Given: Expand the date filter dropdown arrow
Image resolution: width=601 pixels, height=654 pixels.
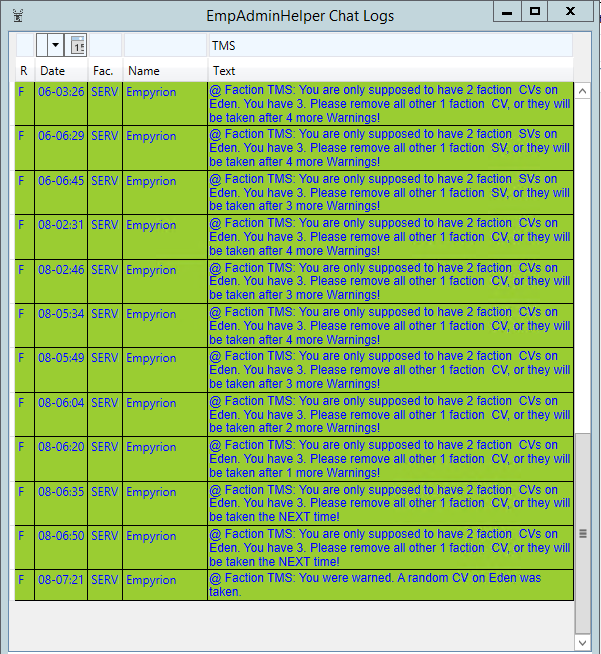Looking at the screenshot, I should pyautogui.click(x=55, y=45).
